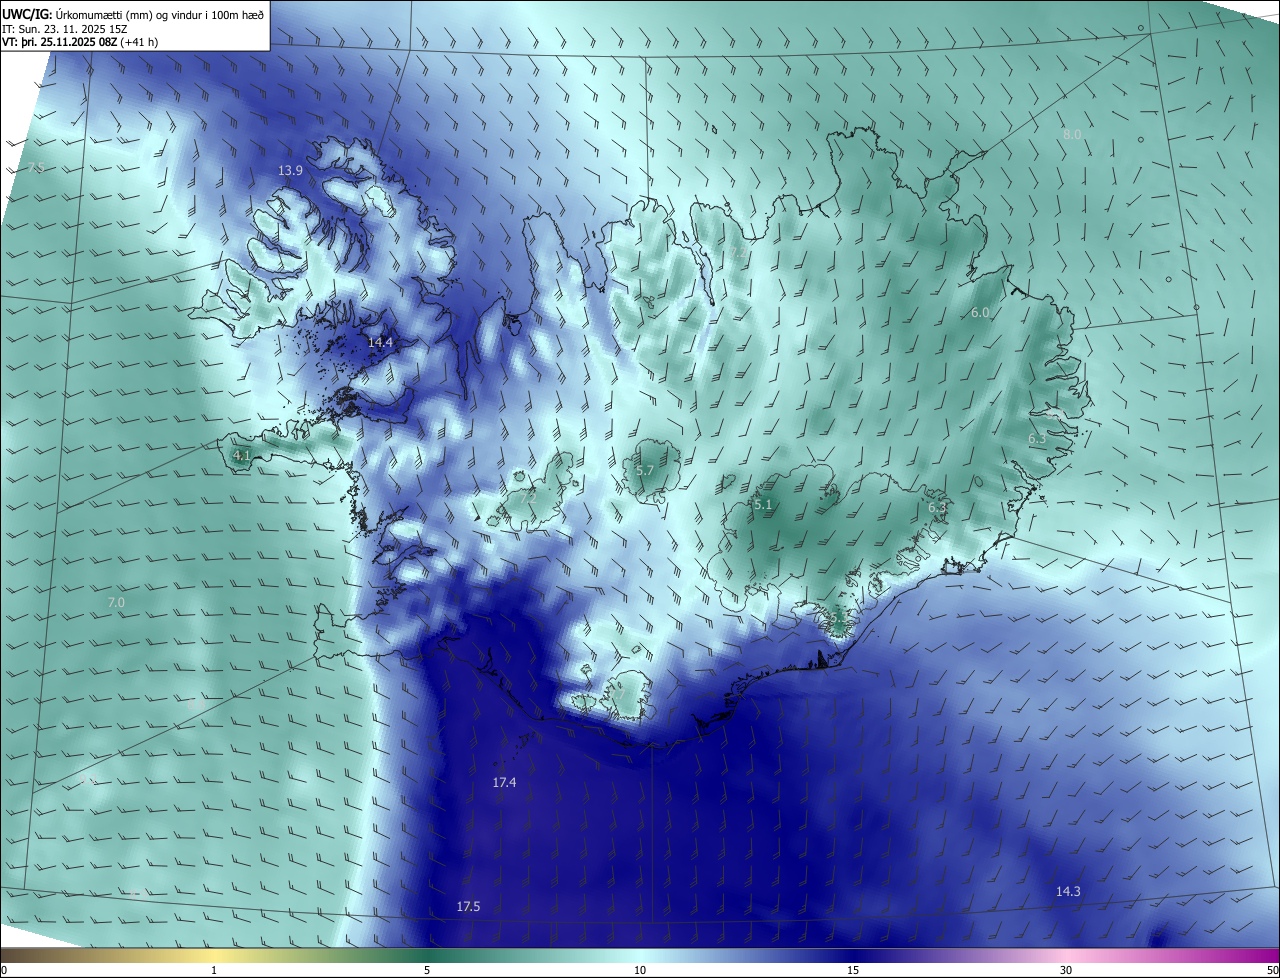
Task: Click the 8.0 value in the northeast
Action: (x=1072, y=134)
